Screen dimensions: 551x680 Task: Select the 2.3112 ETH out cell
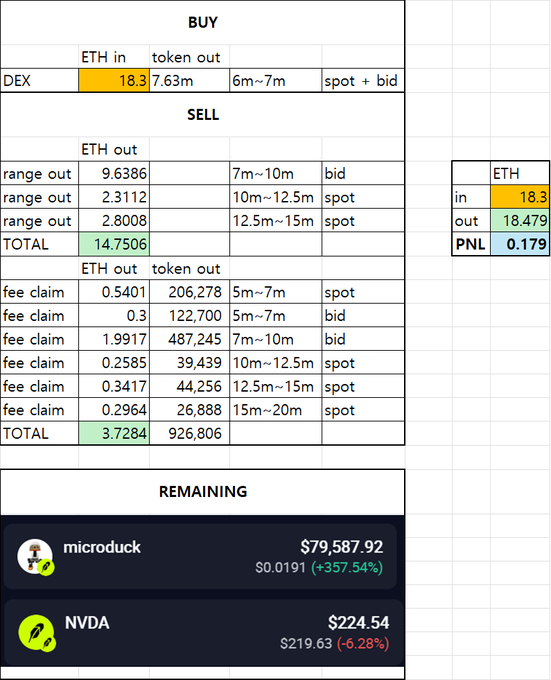(x=114, y=197)
